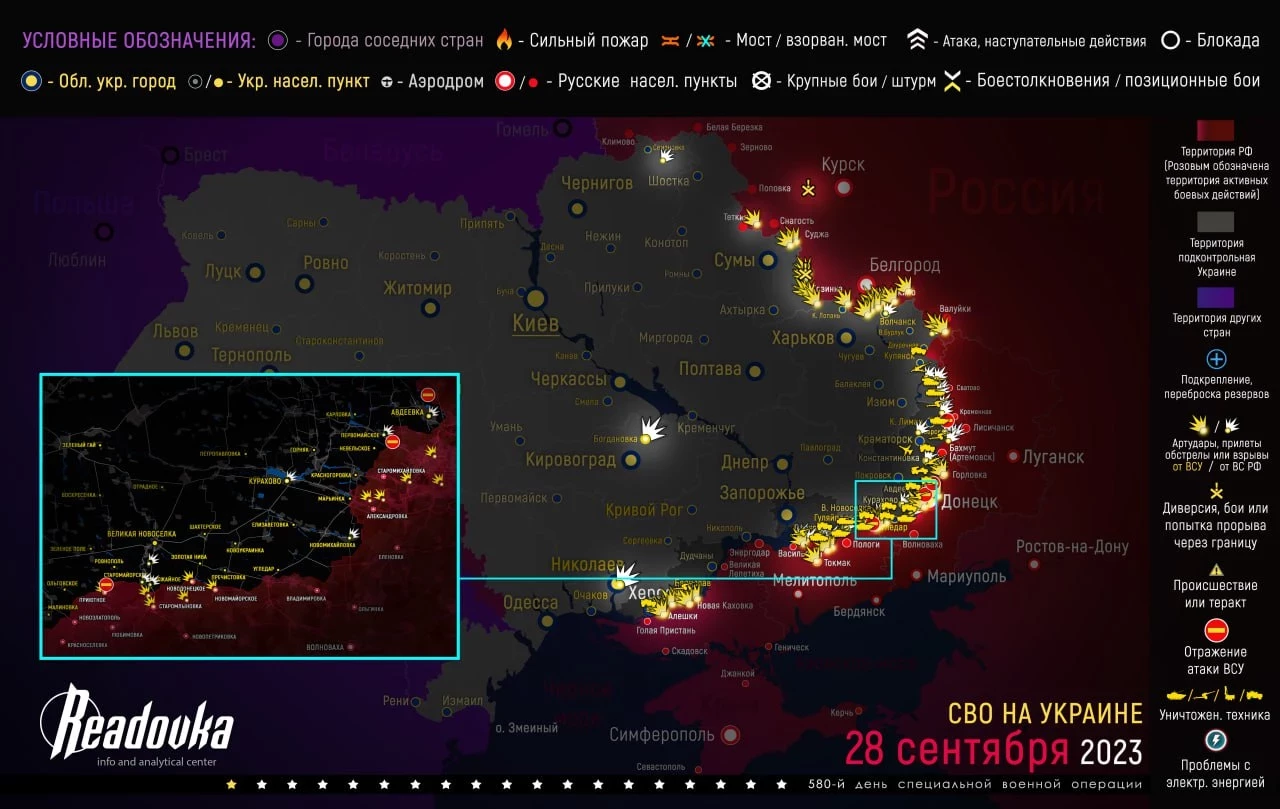This screenshot has height=809, width=1280.
Task: Click the 28 сентября 2023 date text
Action: [993, 748]
